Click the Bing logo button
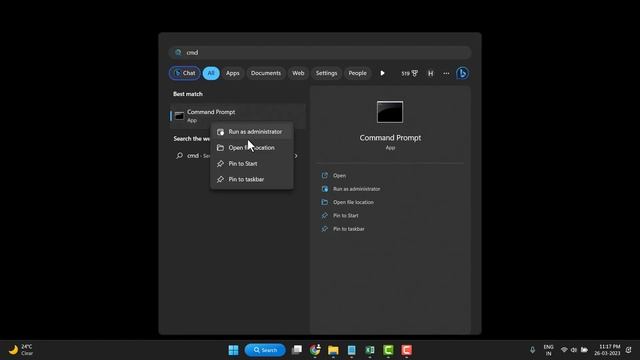640x360 pixels. 462,73
